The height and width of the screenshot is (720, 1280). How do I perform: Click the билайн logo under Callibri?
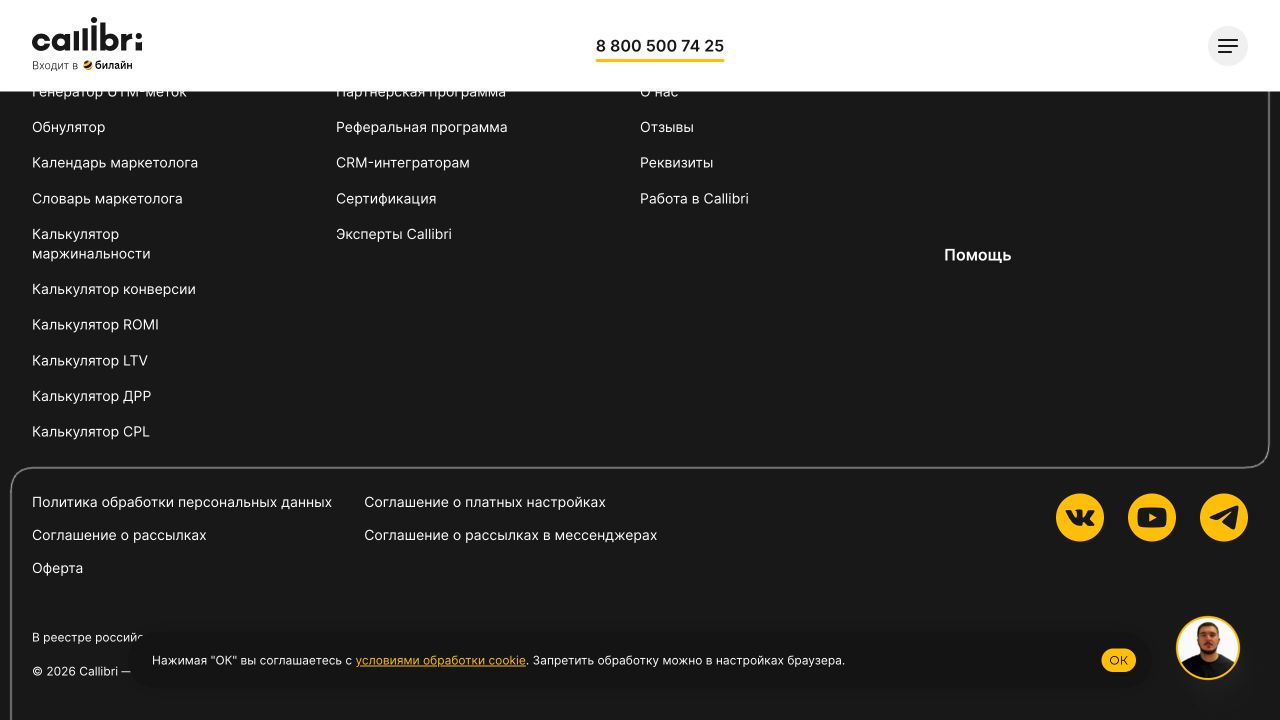(x=108, y=65)
